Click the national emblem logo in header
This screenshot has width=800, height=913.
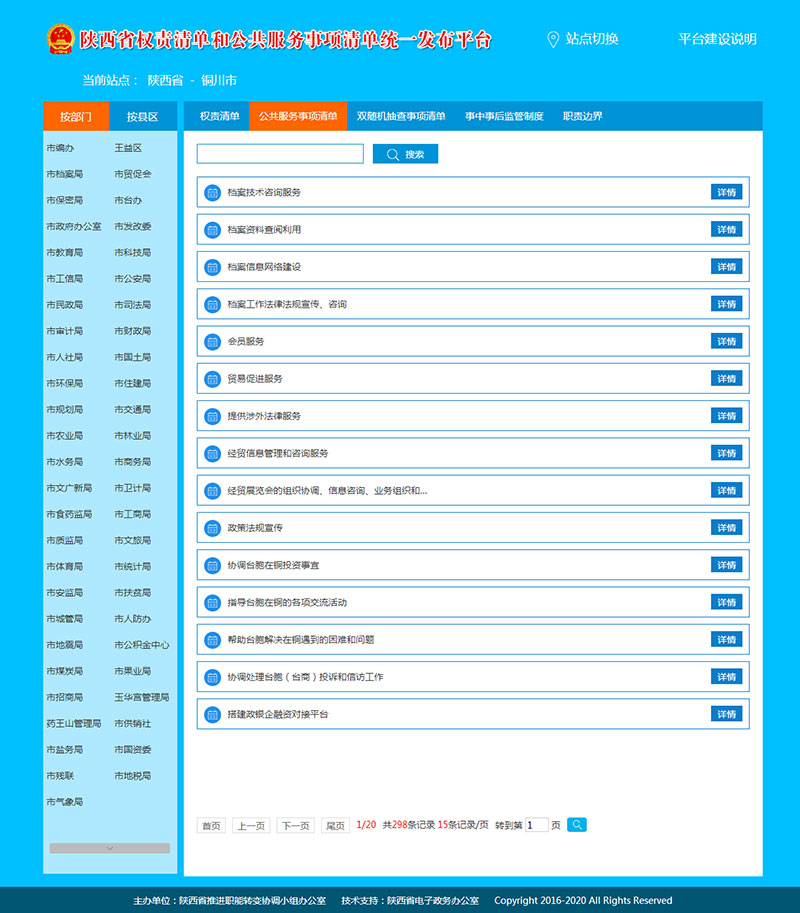(60, 39)
